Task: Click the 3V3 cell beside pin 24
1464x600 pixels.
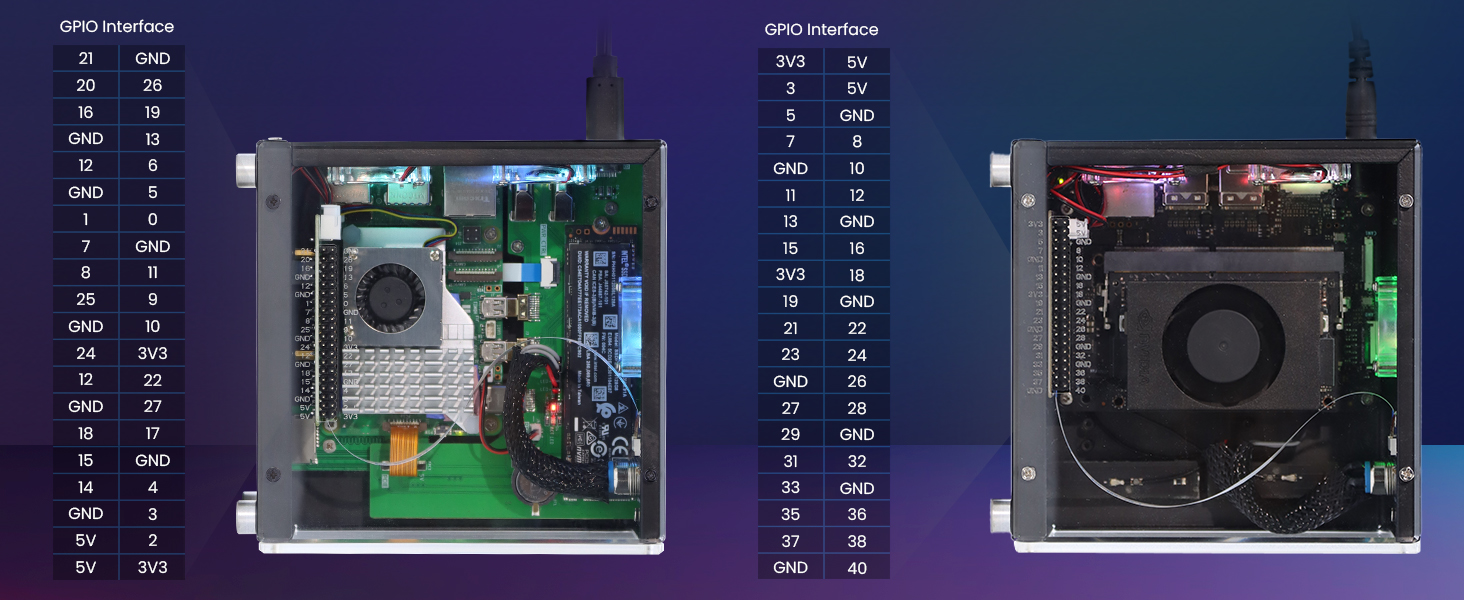Action: (x=152, y=353)
